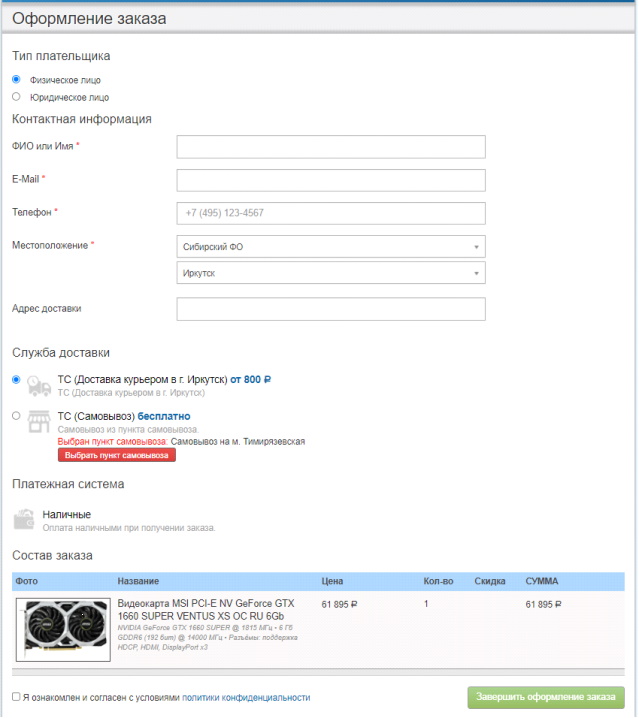Choose the Самовывоз delivery radio button
The height and width of the screenshot is (718, 639).
tap(16, 415)
